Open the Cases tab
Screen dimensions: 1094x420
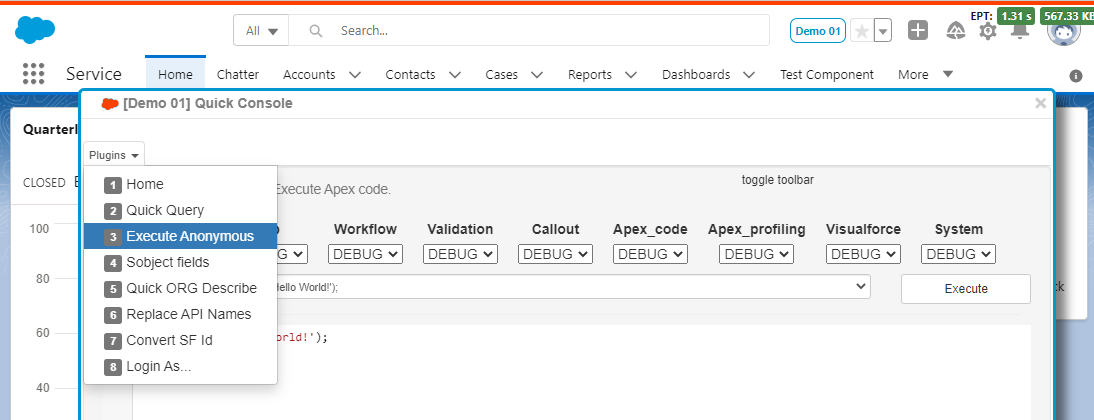[502, 74]
